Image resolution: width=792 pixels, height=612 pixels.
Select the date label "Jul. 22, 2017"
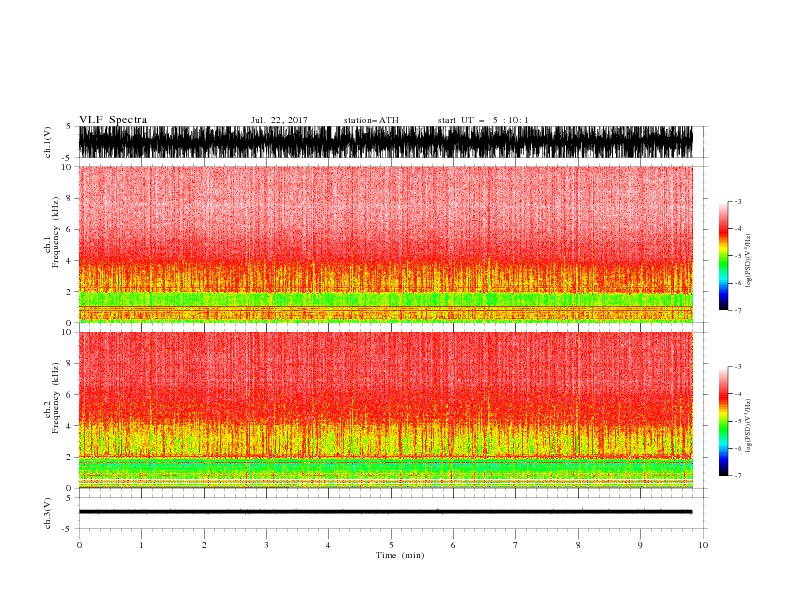[x=279, y=120]
